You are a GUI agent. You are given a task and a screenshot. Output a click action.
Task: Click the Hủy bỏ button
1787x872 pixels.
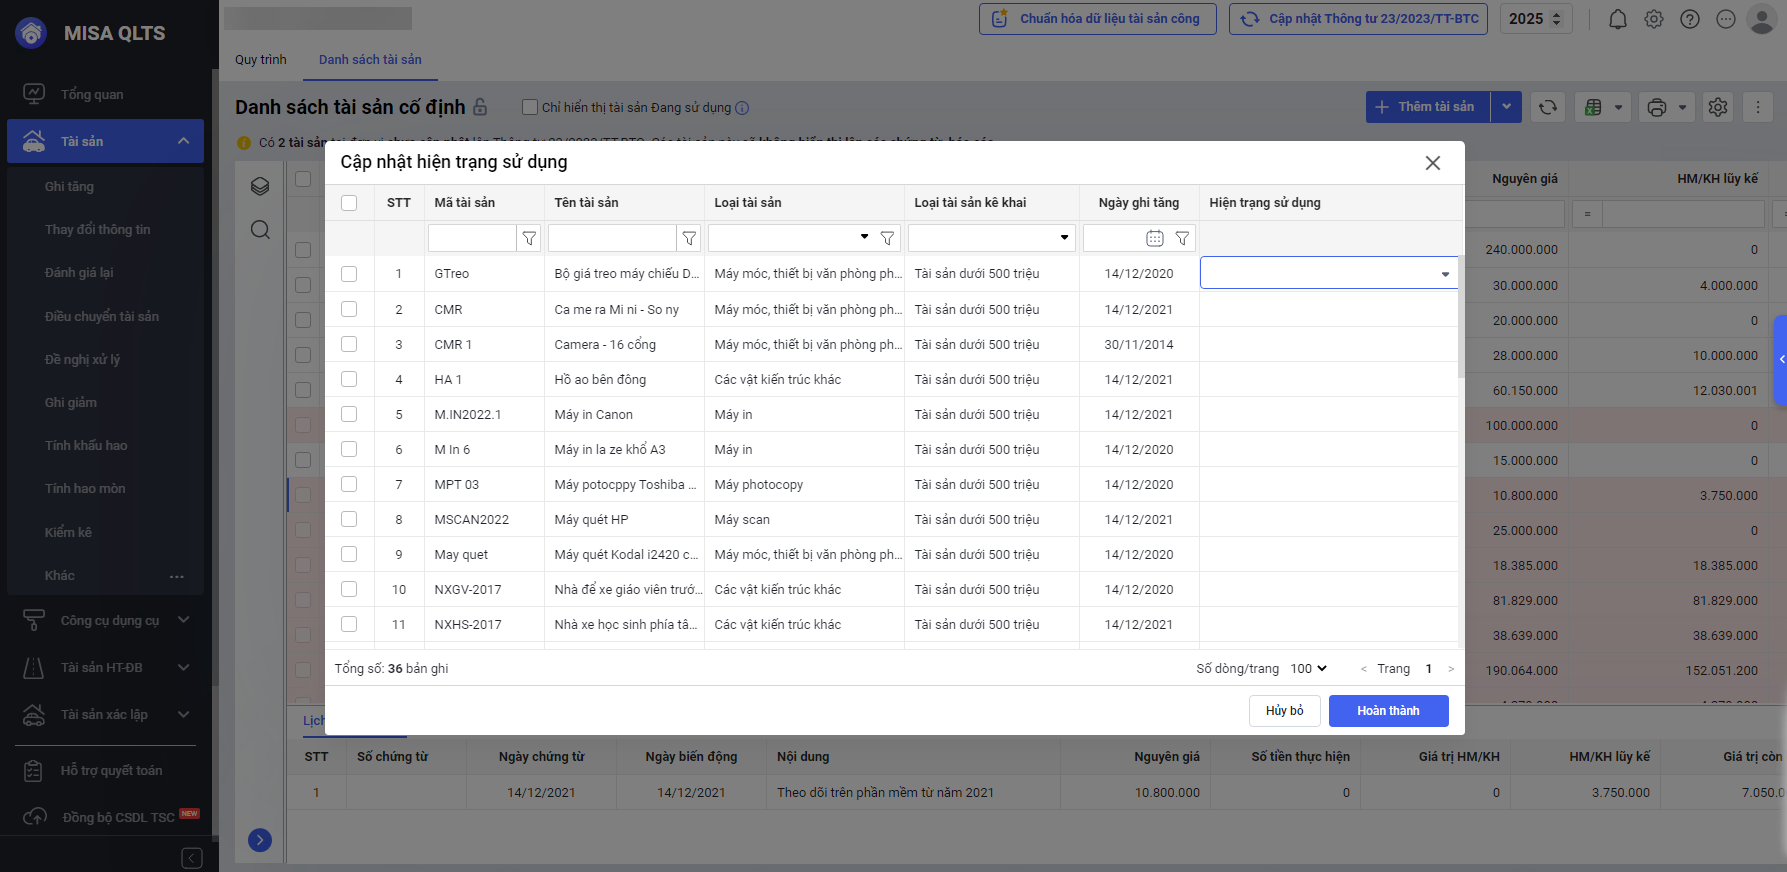tap(1284, 711)
